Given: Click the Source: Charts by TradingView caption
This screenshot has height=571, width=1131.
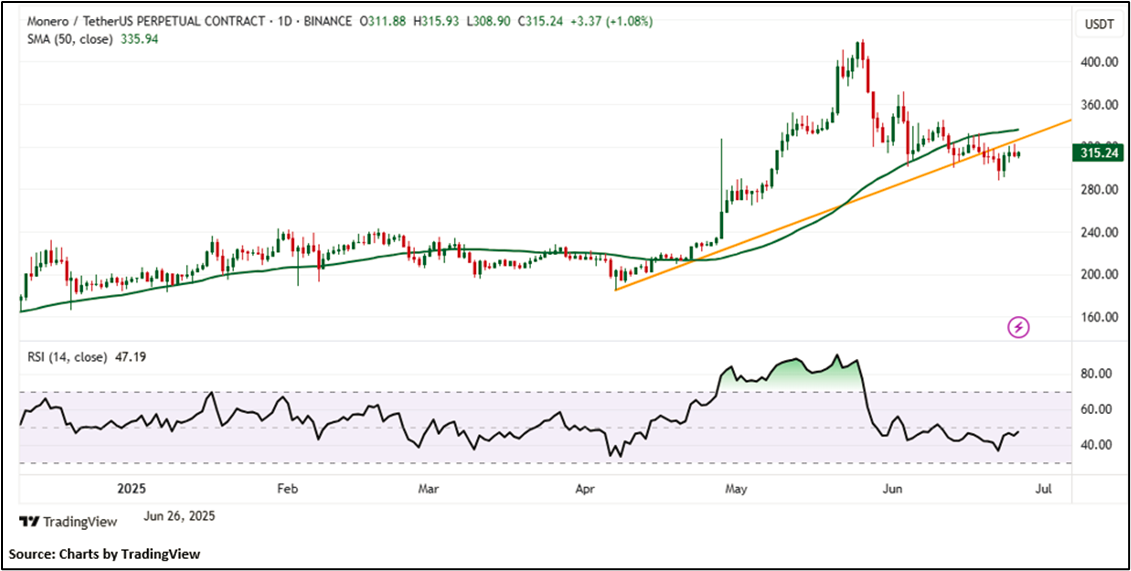Looking at the screenshot, I should pyautogui.click(x=105, y=554).
